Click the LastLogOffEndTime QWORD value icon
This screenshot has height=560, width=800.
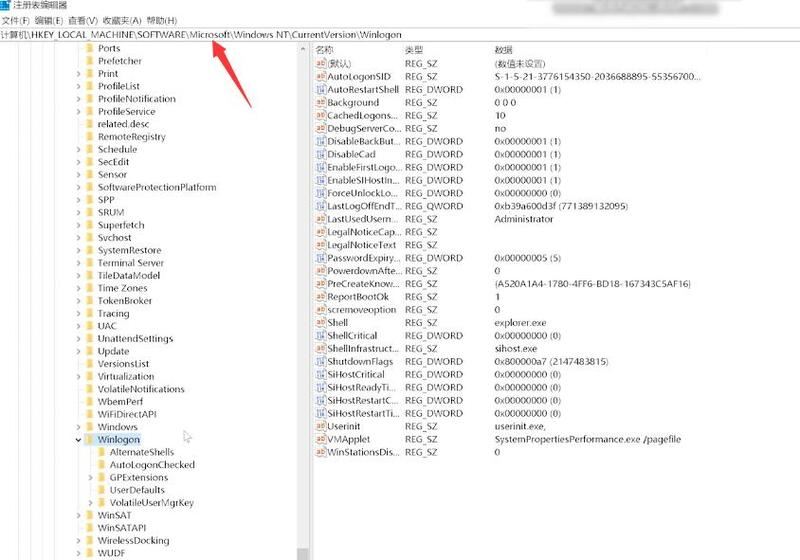(x=320, y=206)
